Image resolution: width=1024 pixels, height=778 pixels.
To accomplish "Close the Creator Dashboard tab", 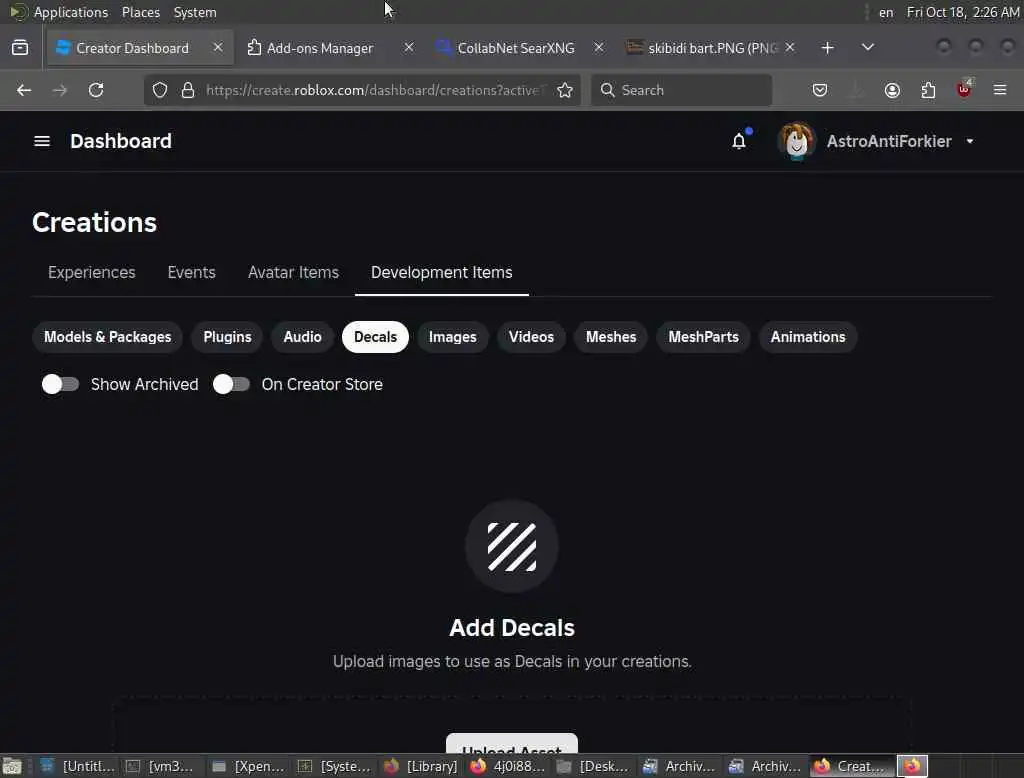I will point(218,48).
